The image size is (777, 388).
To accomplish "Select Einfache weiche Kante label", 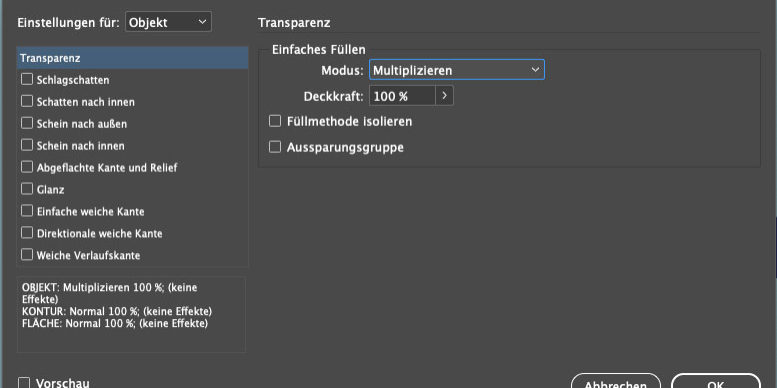I will tap(91, 212).
